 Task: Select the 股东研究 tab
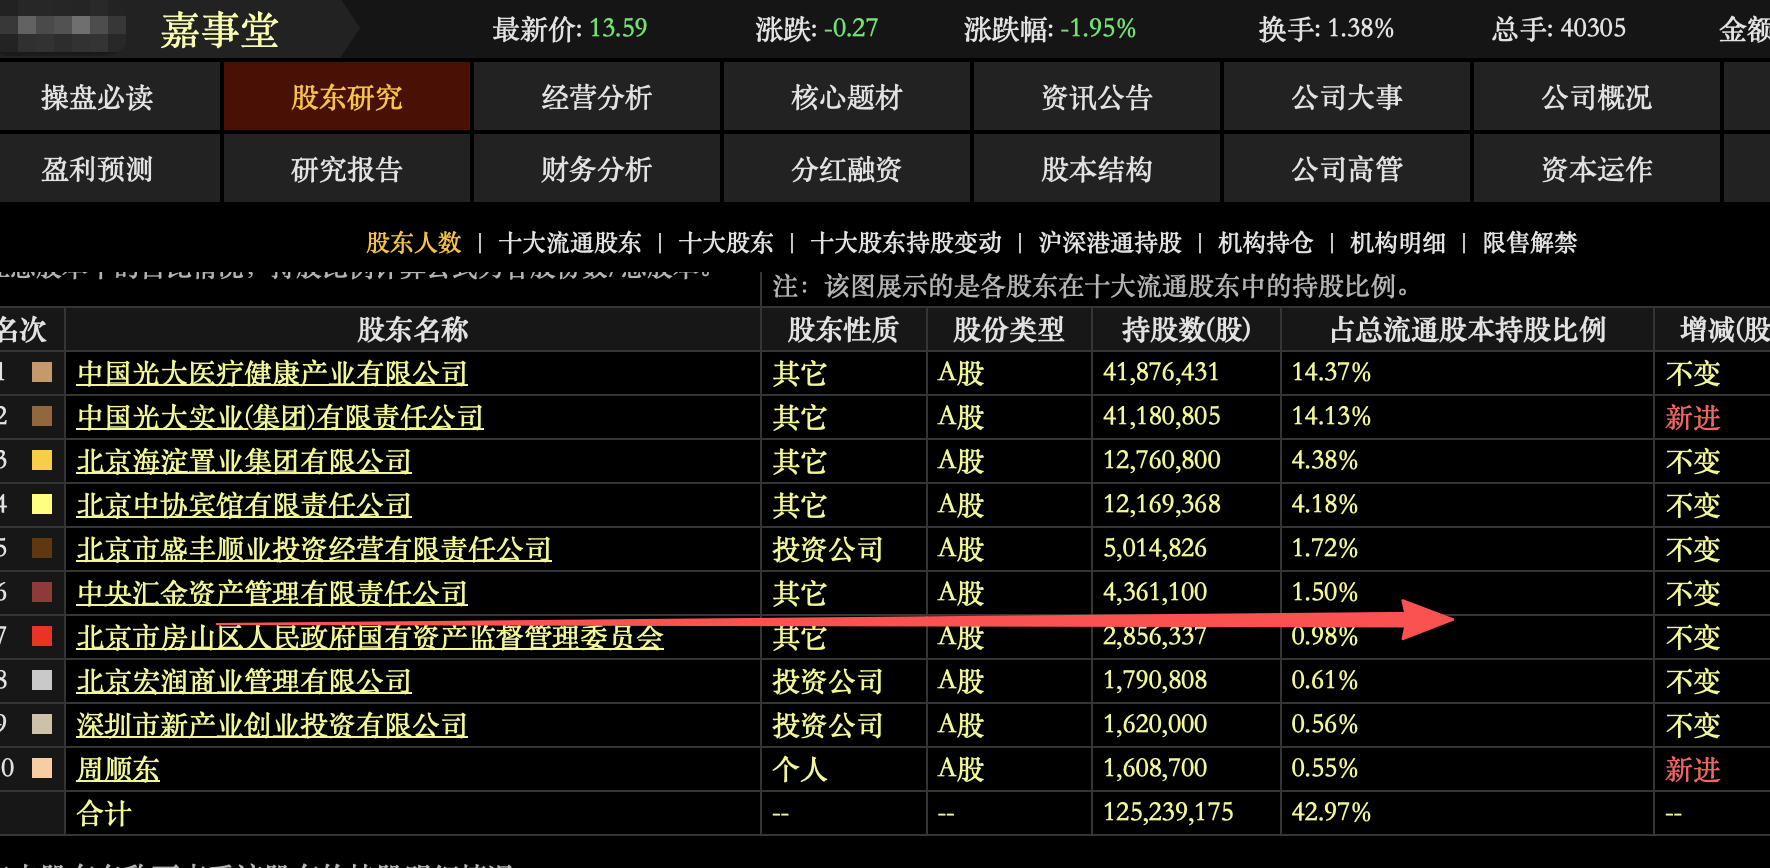click(x=347, y=97)
